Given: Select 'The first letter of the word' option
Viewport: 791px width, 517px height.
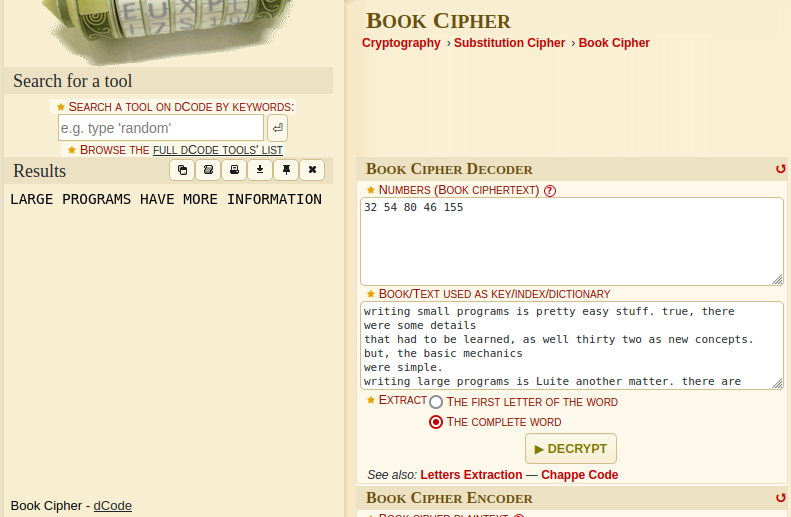Looking at the screenshot, I should point(436,402).
